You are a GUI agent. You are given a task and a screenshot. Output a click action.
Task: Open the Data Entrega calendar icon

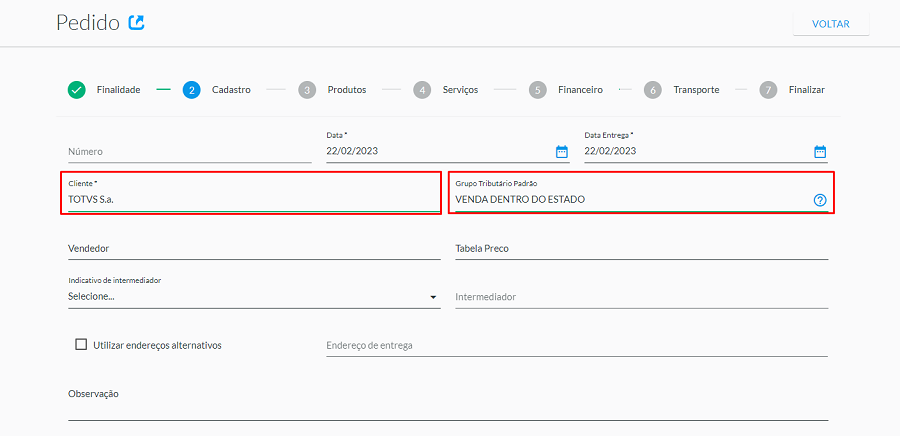[820, 151]
